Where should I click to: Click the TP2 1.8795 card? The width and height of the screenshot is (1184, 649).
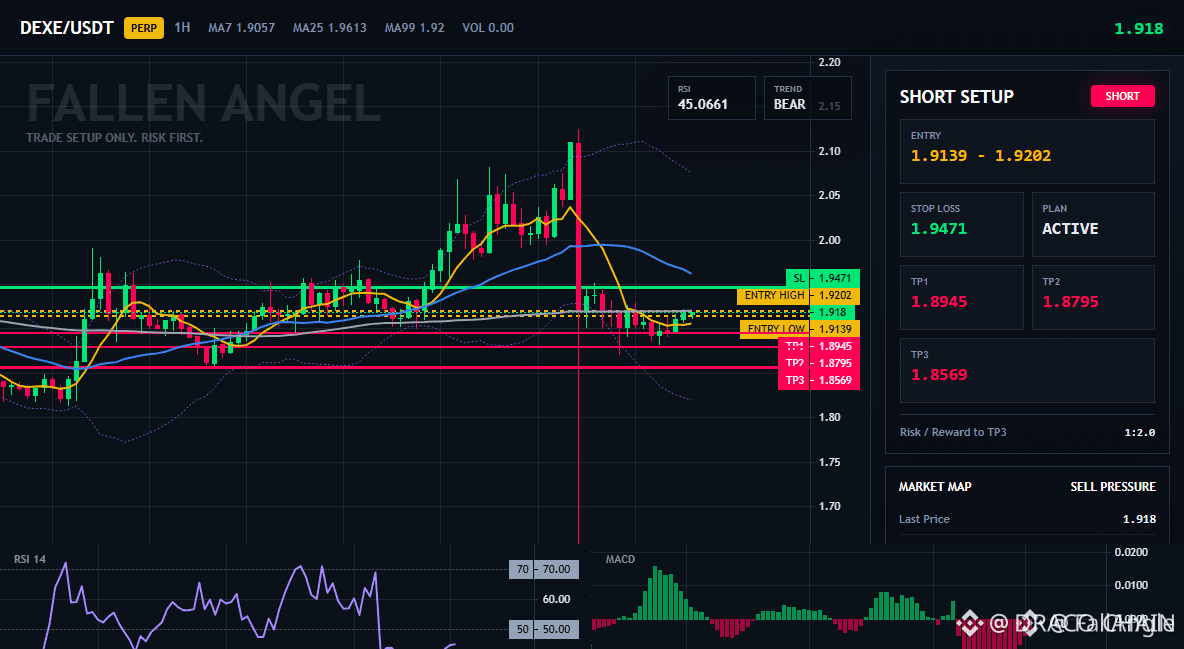(x=1093, y=297)
